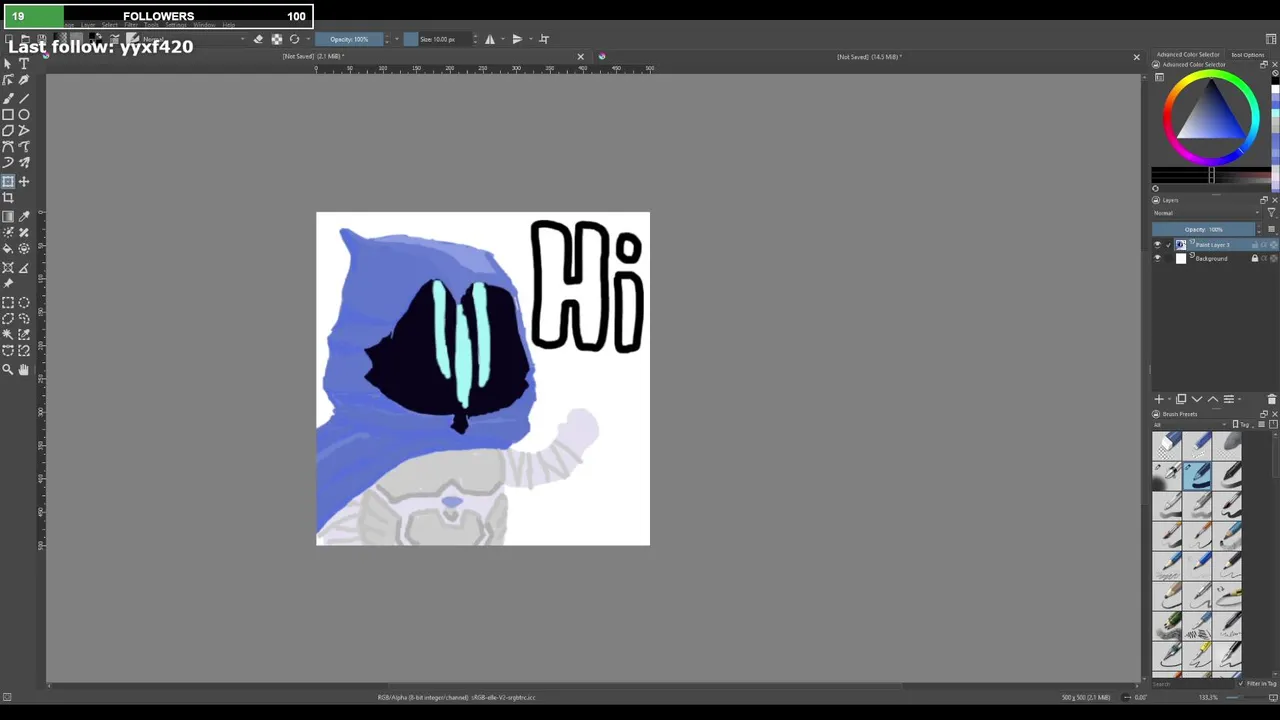Open the layer properties menu arrow
This screenshot has width=1280, height=720.
tap(1240, 399)
